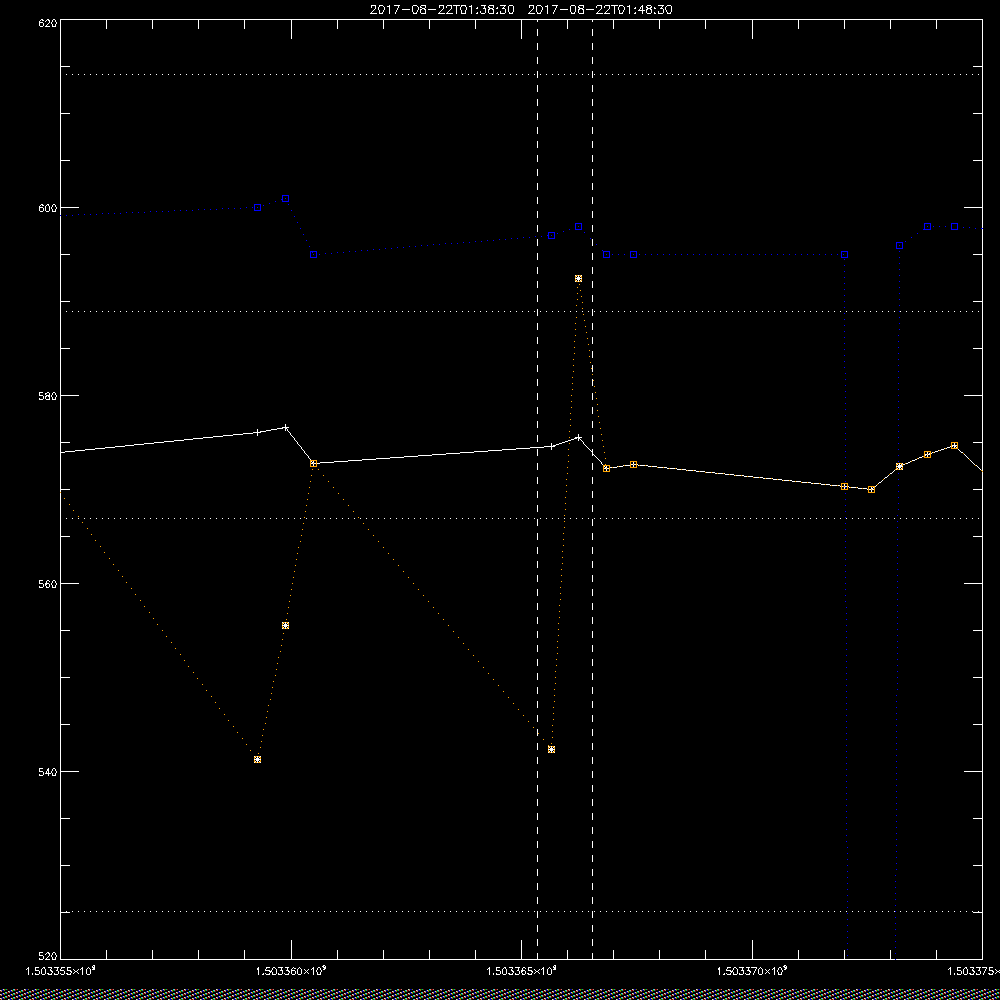Select the white plus marker peaking near 577
Screen dimensions: 1000x1000
coord(286,427)
